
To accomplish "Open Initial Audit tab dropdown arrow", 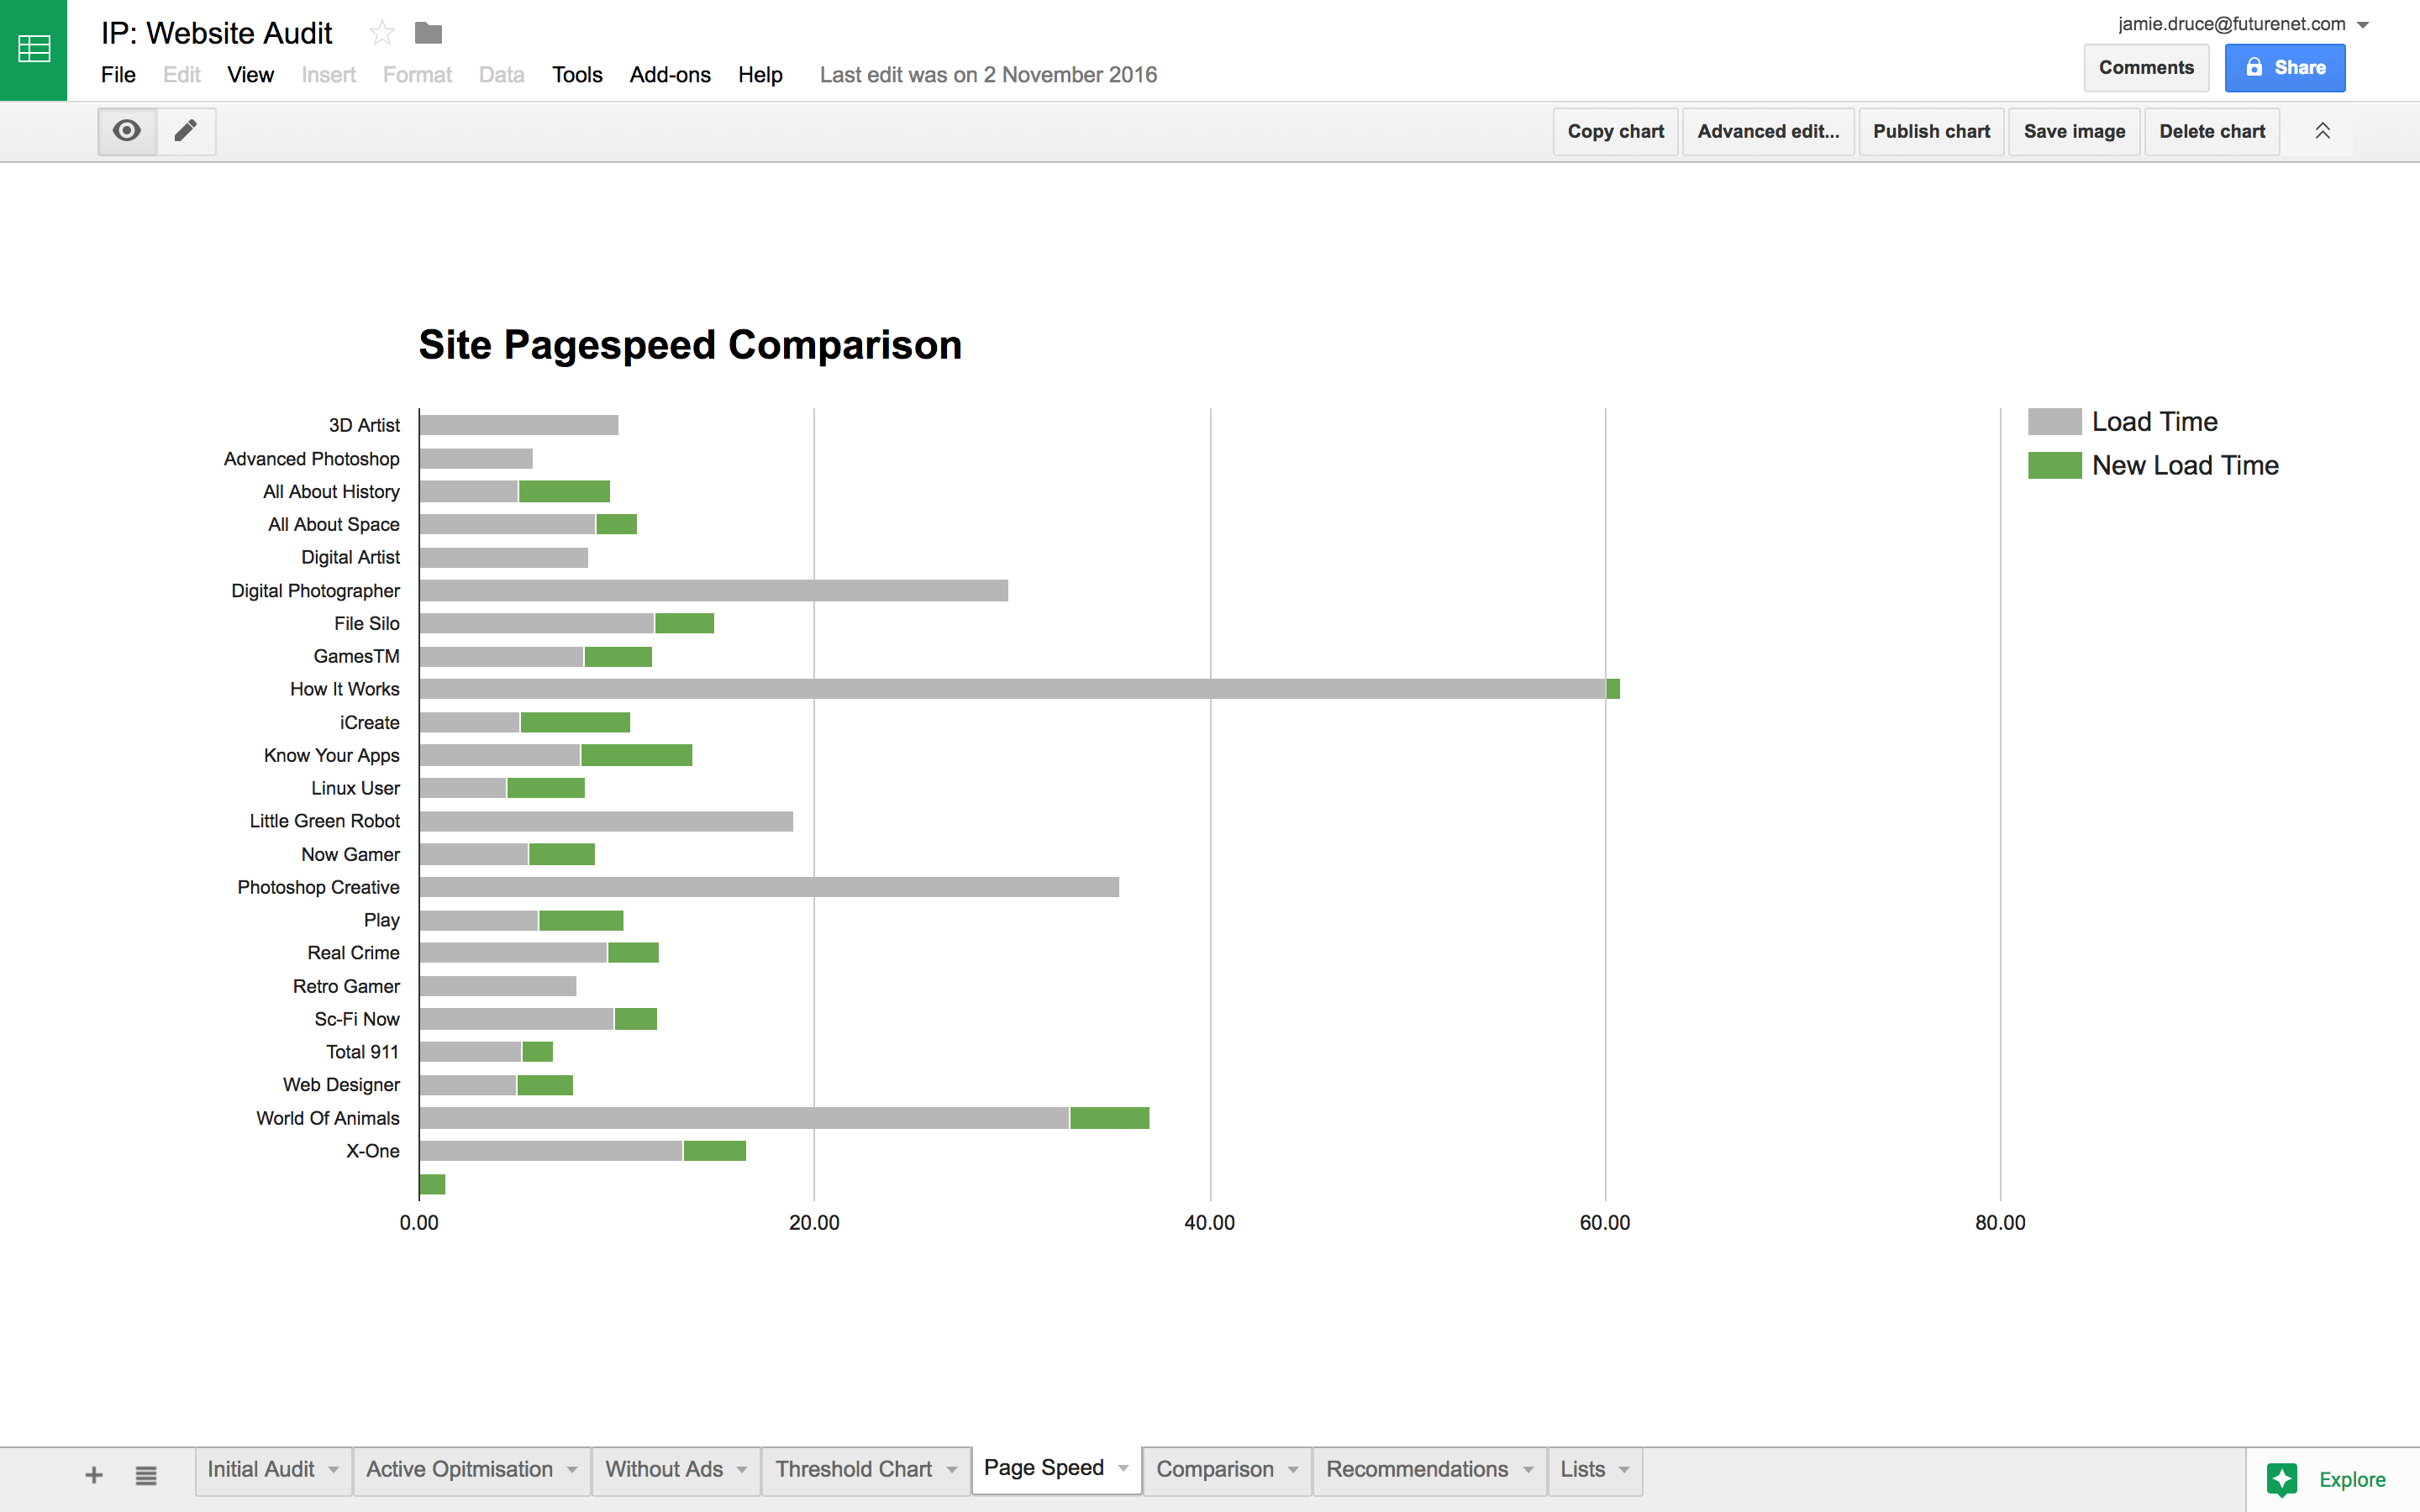I will (x=334, y=1470).
